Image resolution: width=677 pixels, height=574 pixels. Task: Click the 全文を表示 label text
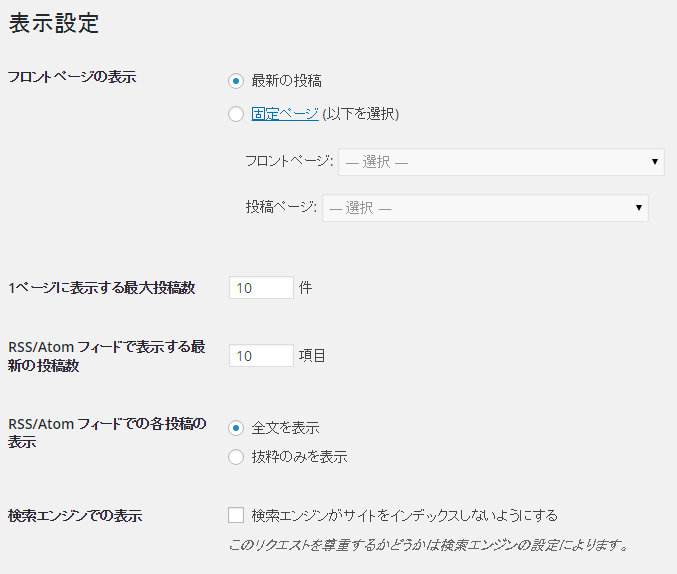(x=285, y=428)
